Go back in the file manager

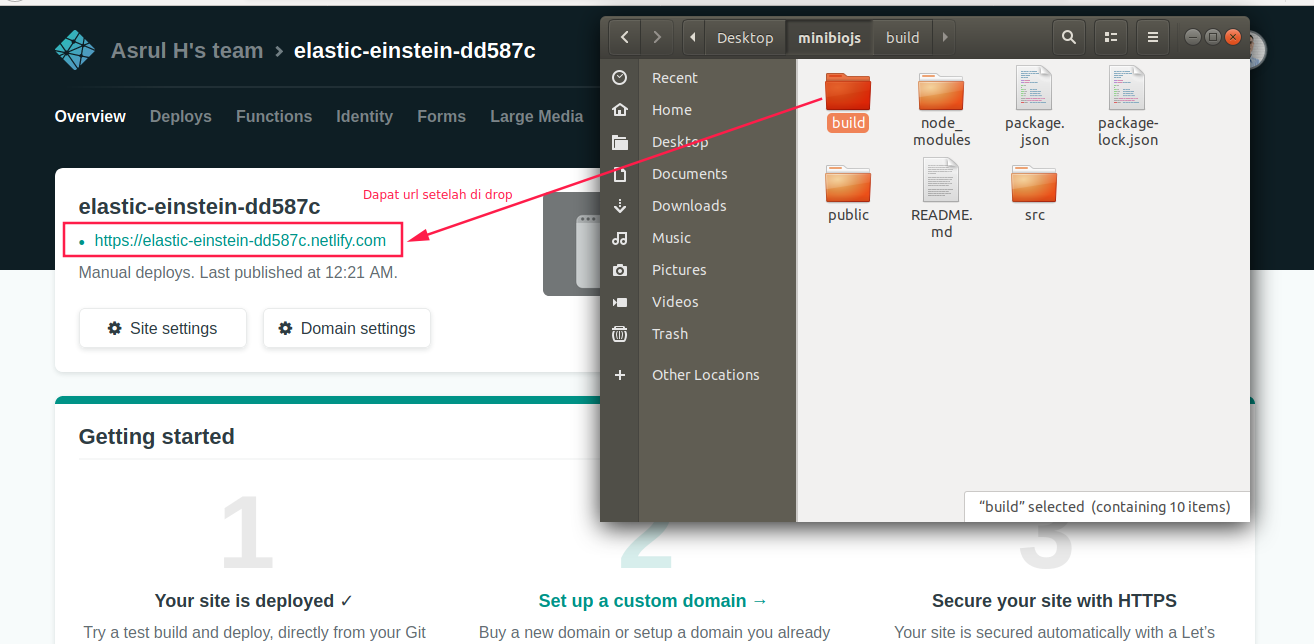point(624,38)
